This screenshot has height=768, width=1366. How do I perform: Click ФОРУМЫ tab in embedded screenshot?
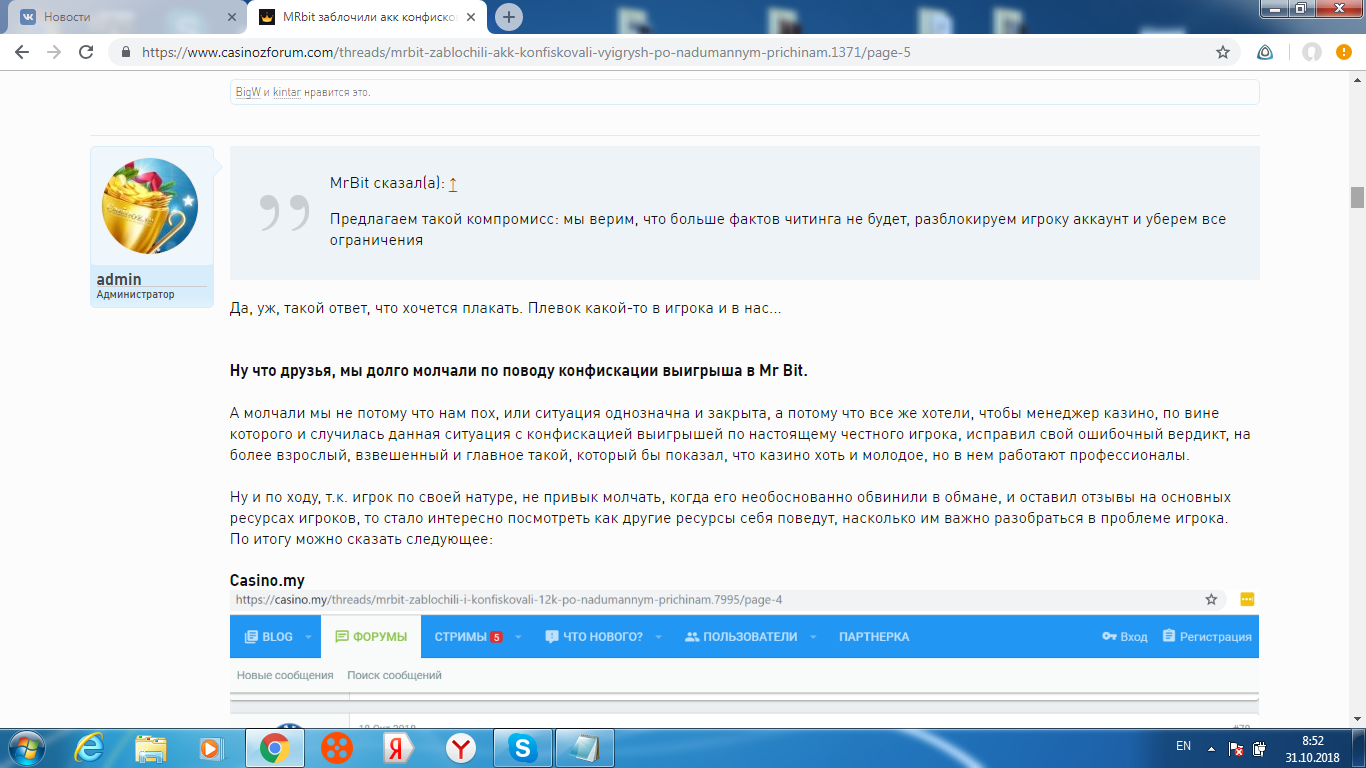(x=371, y=636)
